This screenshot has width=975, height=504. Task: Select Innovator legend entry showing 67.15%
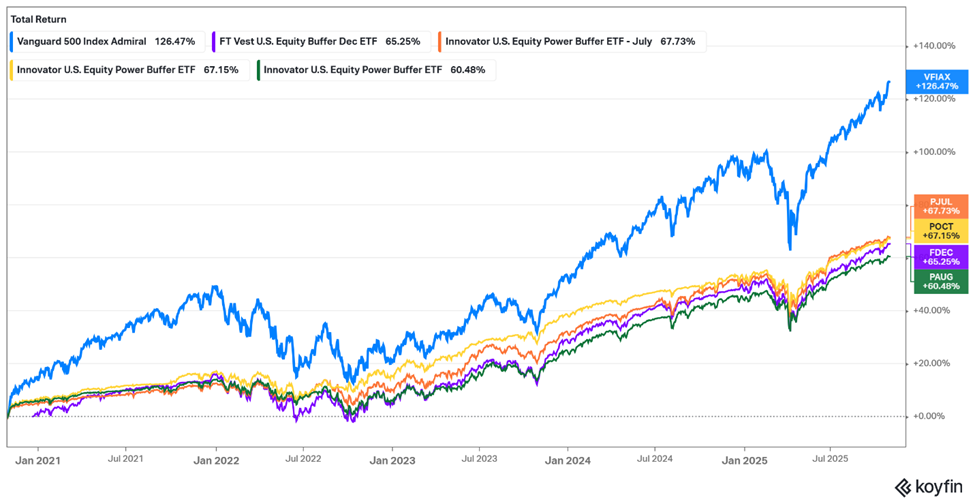tap(126, 70)
